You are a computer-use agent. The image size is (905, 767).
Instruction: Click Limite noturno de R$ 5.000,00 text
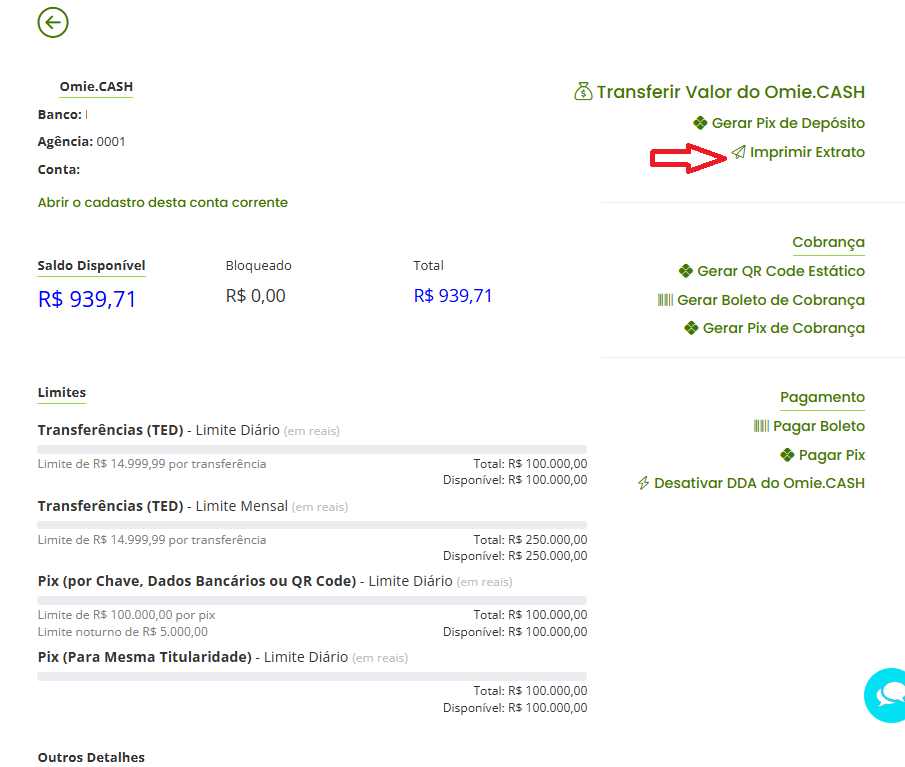coord(122,632)
